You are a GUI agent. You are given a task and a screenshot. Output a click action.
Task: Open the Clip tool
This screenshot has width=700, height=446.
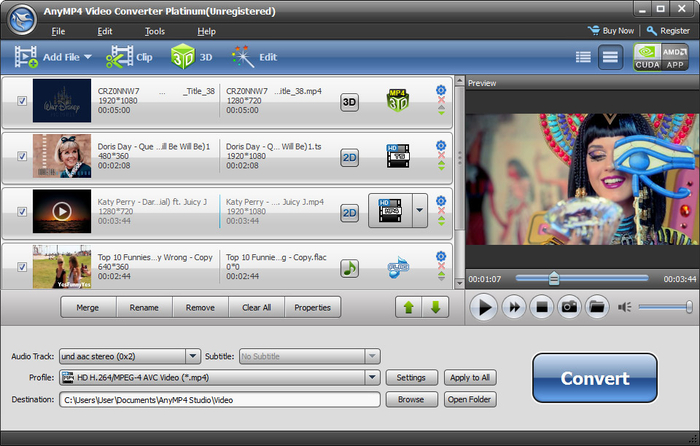pyautogui.click(x=130, y=57)
